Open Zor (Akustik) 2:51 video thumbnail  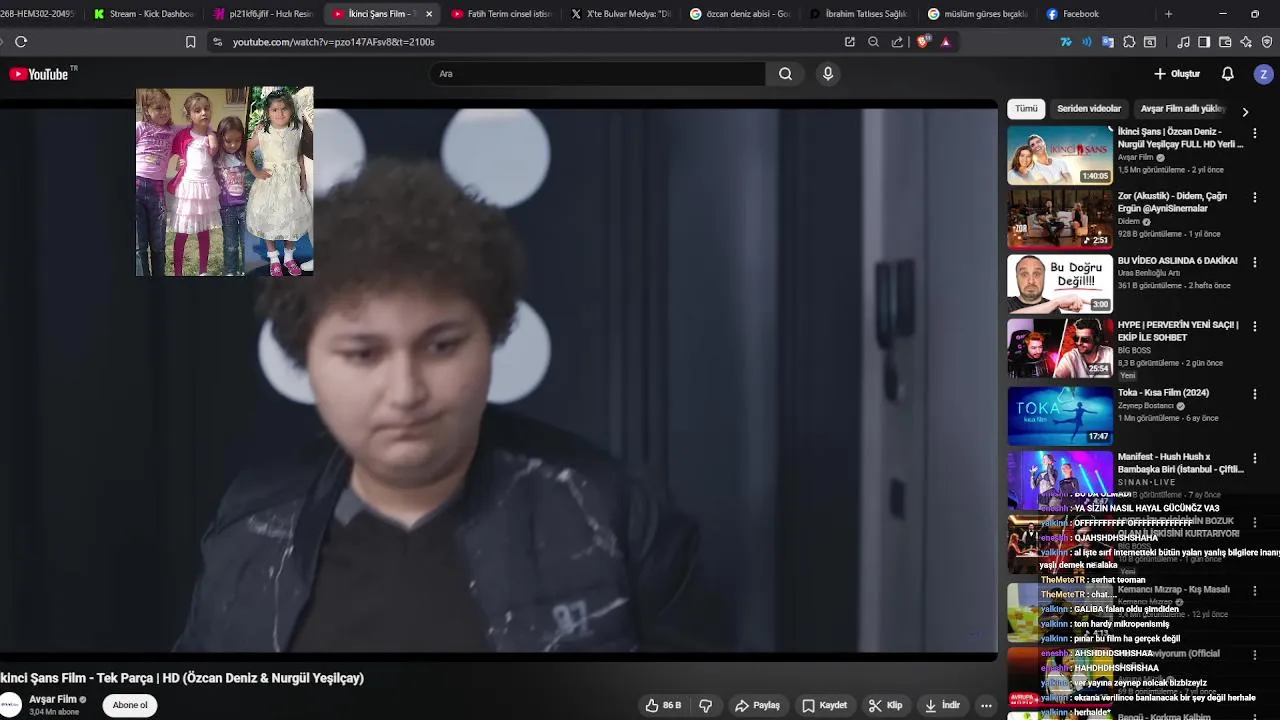click(x=1060, y=219)
